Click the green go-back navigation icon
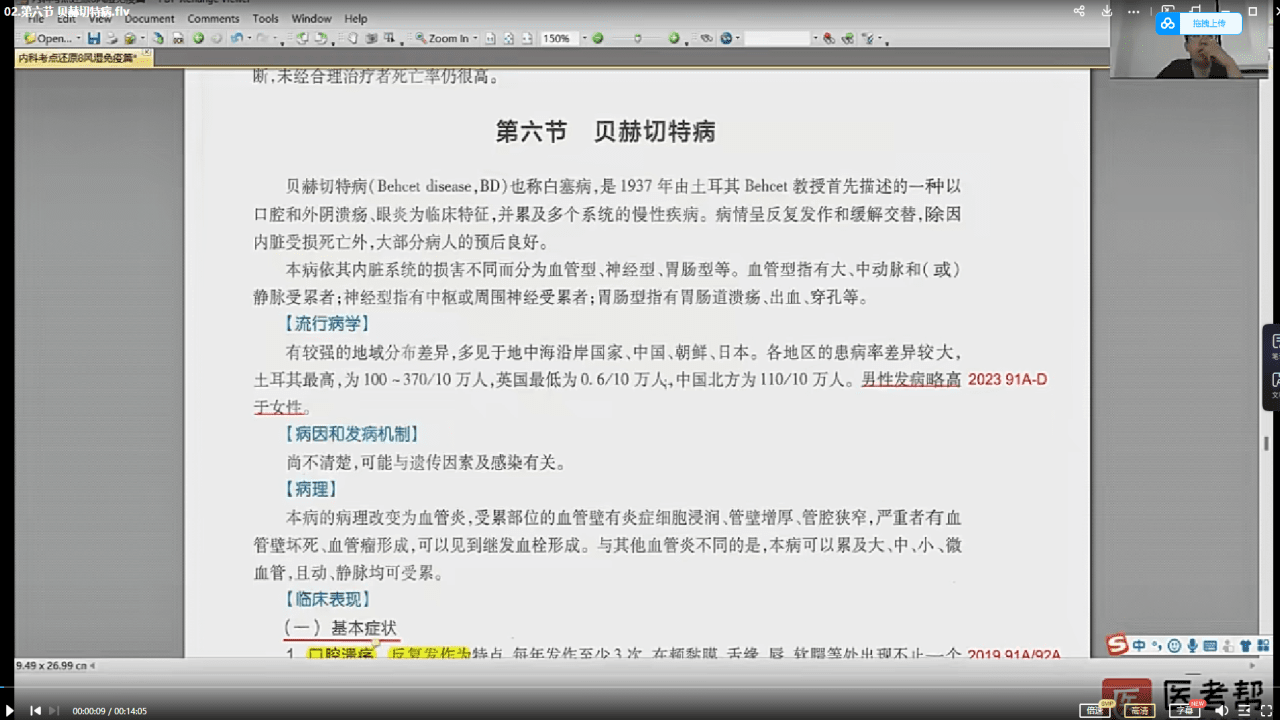 198,38
